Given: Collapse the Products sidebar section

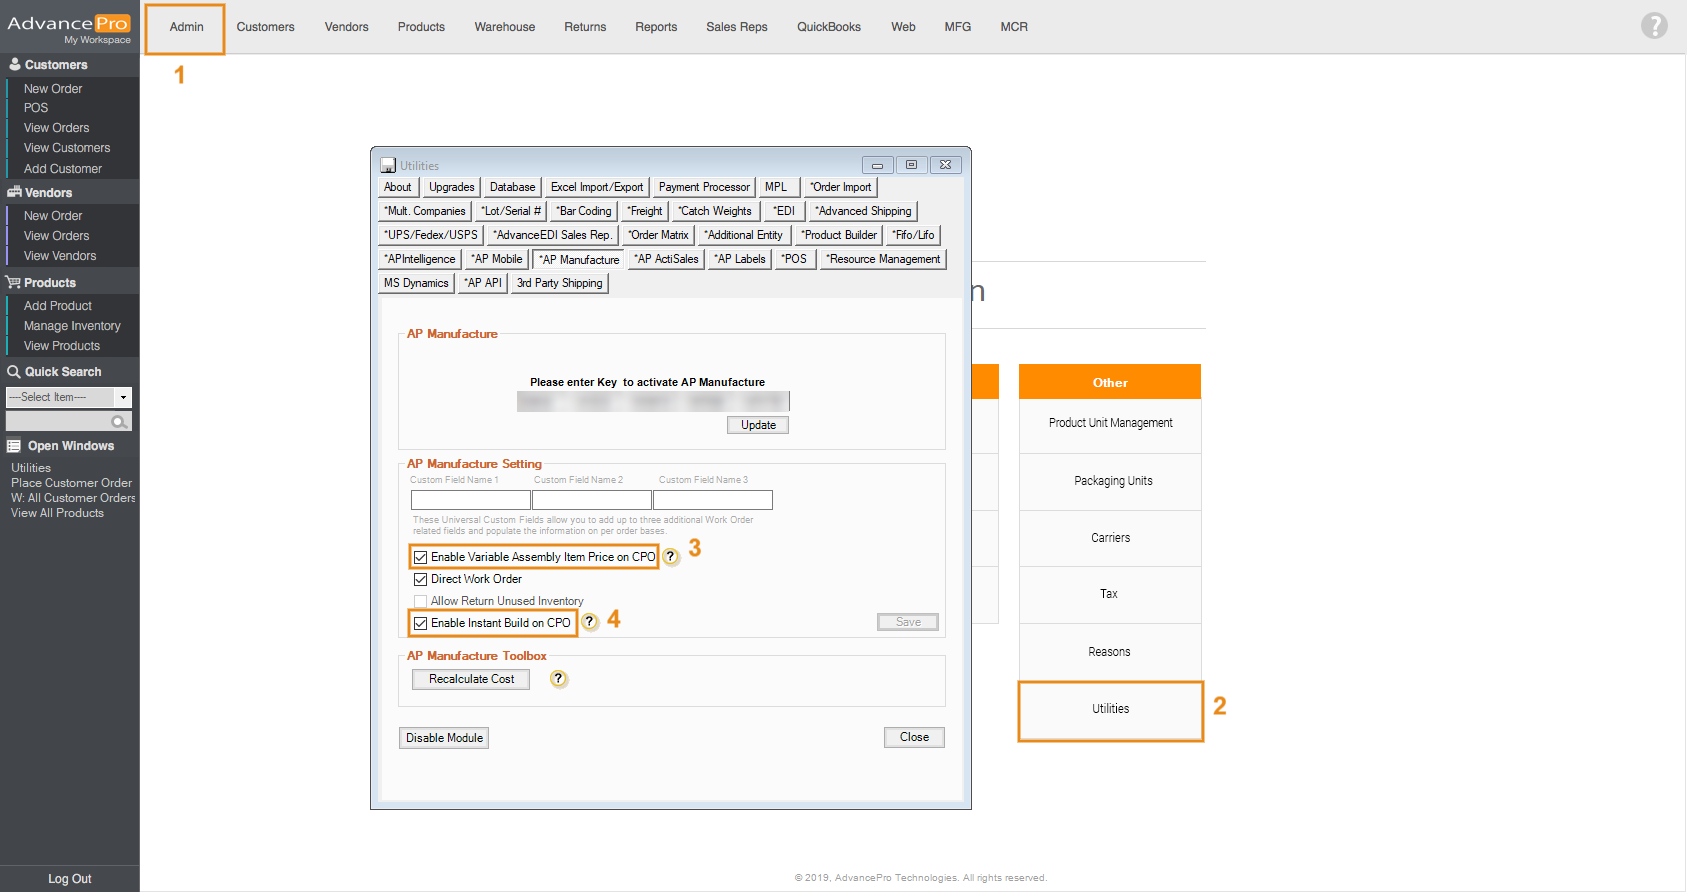Looking at the screenshot, I should (x=49, y=283).
